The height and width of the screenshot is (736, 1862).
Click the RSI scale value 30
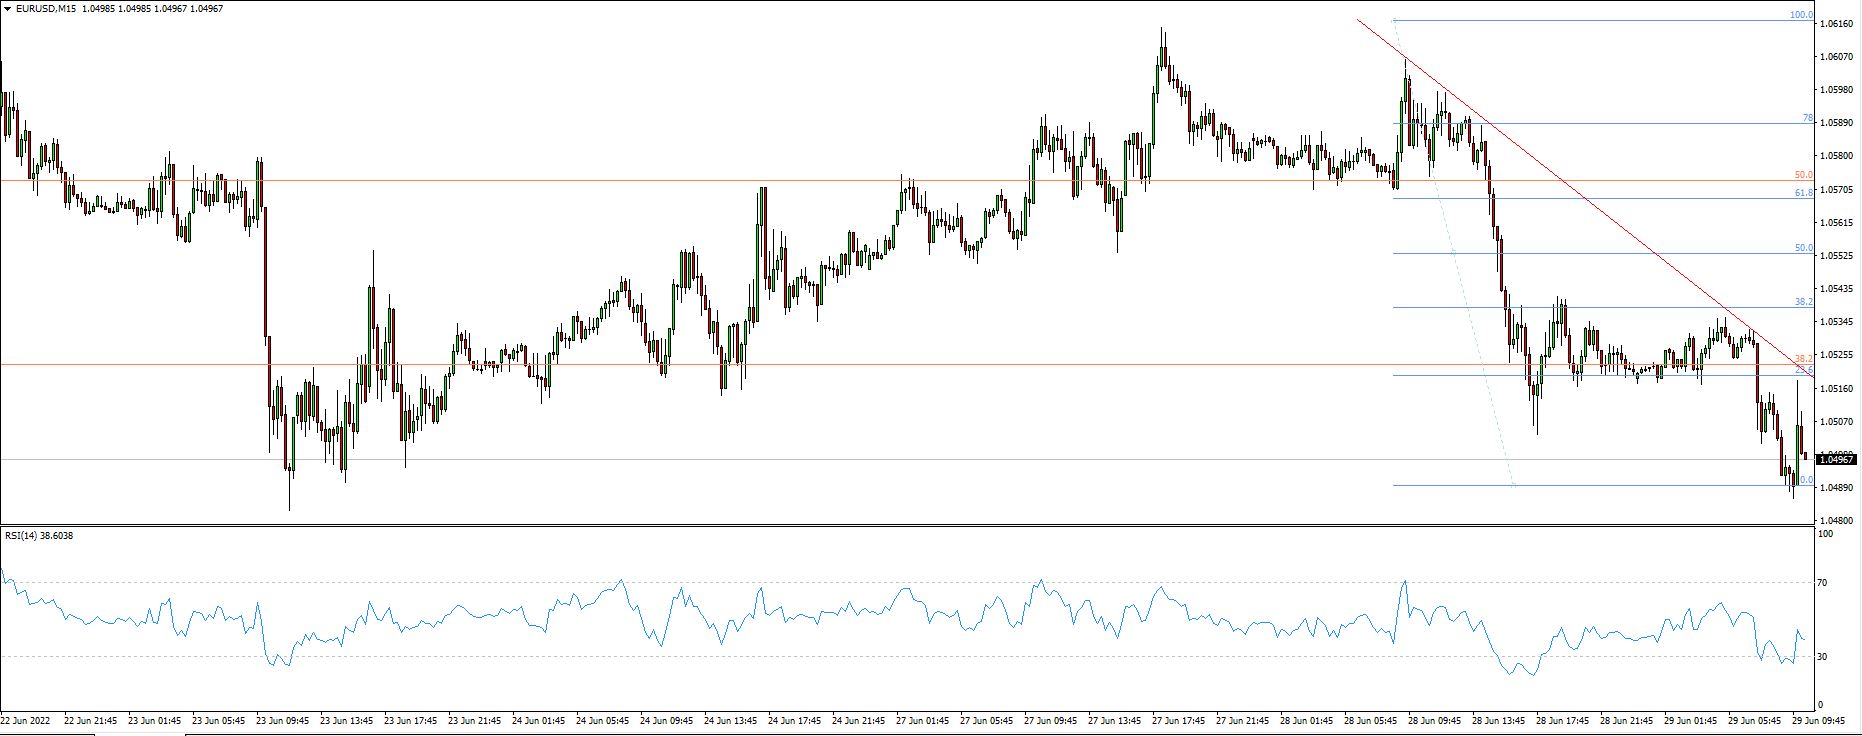[1823, 657]
